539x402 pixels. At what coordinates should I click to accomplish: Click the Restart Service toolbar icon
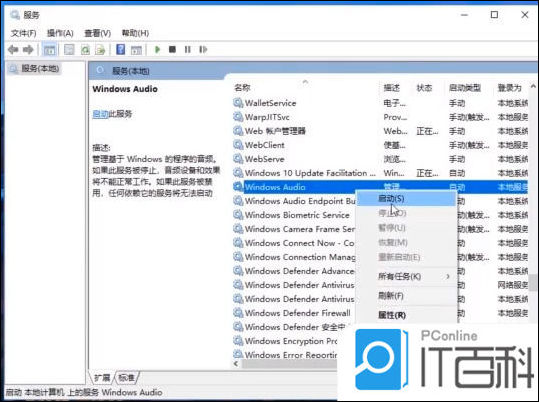203,50
